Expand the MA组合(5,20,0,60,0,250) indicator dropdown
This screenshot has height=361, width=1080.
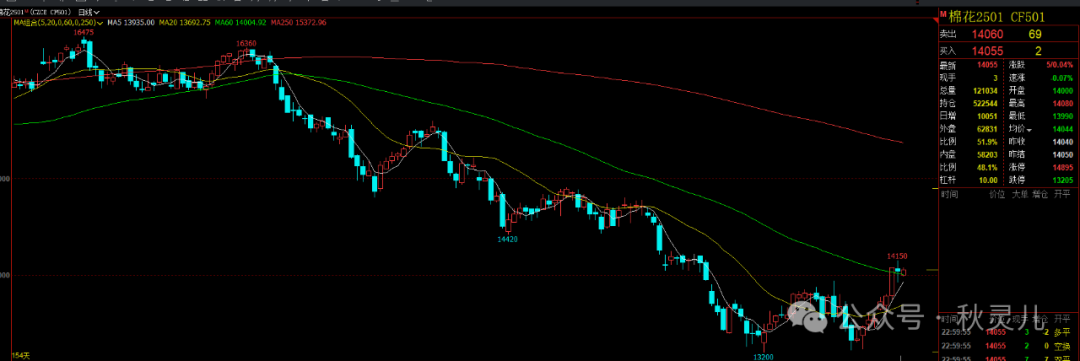click(x=59, y=23)
